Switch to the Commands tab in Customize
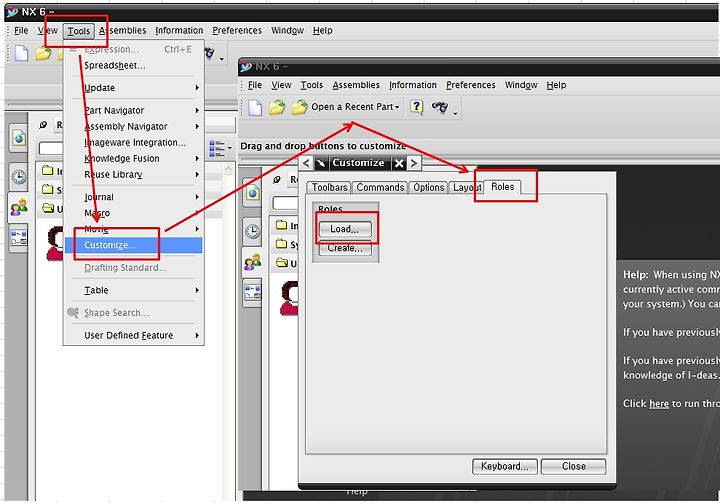This screenshot has height=503, width=720. click(380, 187)
